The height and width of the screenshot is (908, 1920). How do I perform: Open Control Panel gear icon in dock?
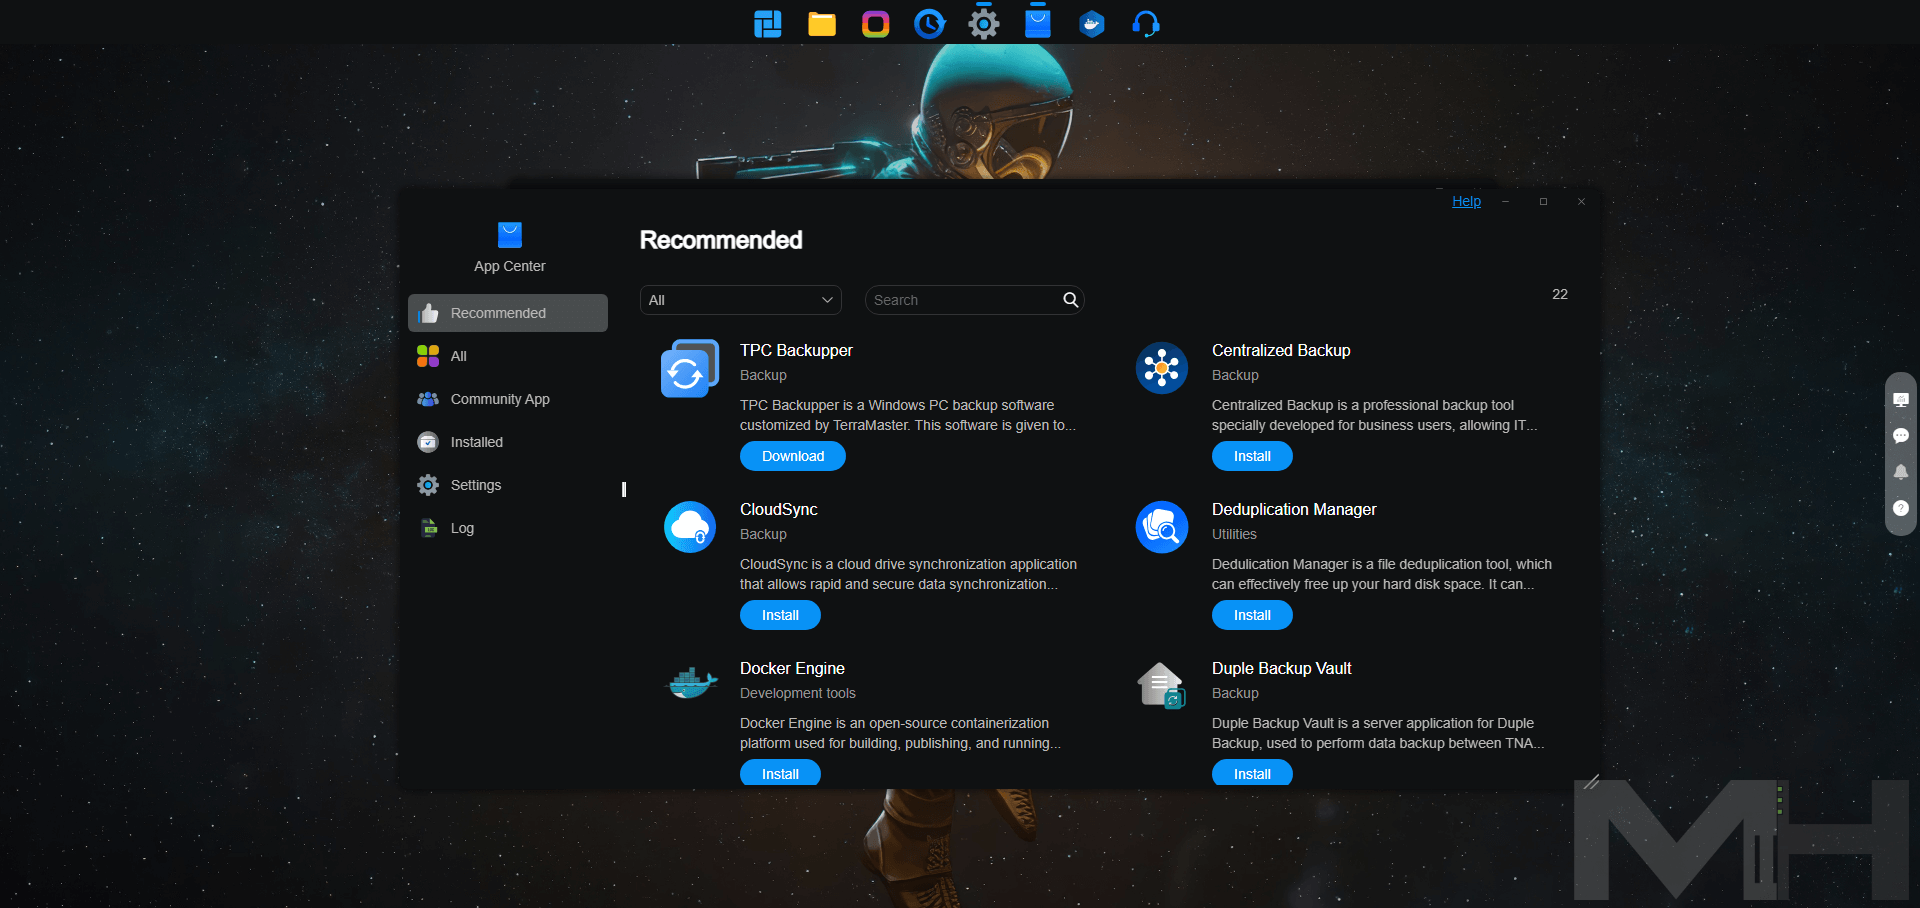984,23
